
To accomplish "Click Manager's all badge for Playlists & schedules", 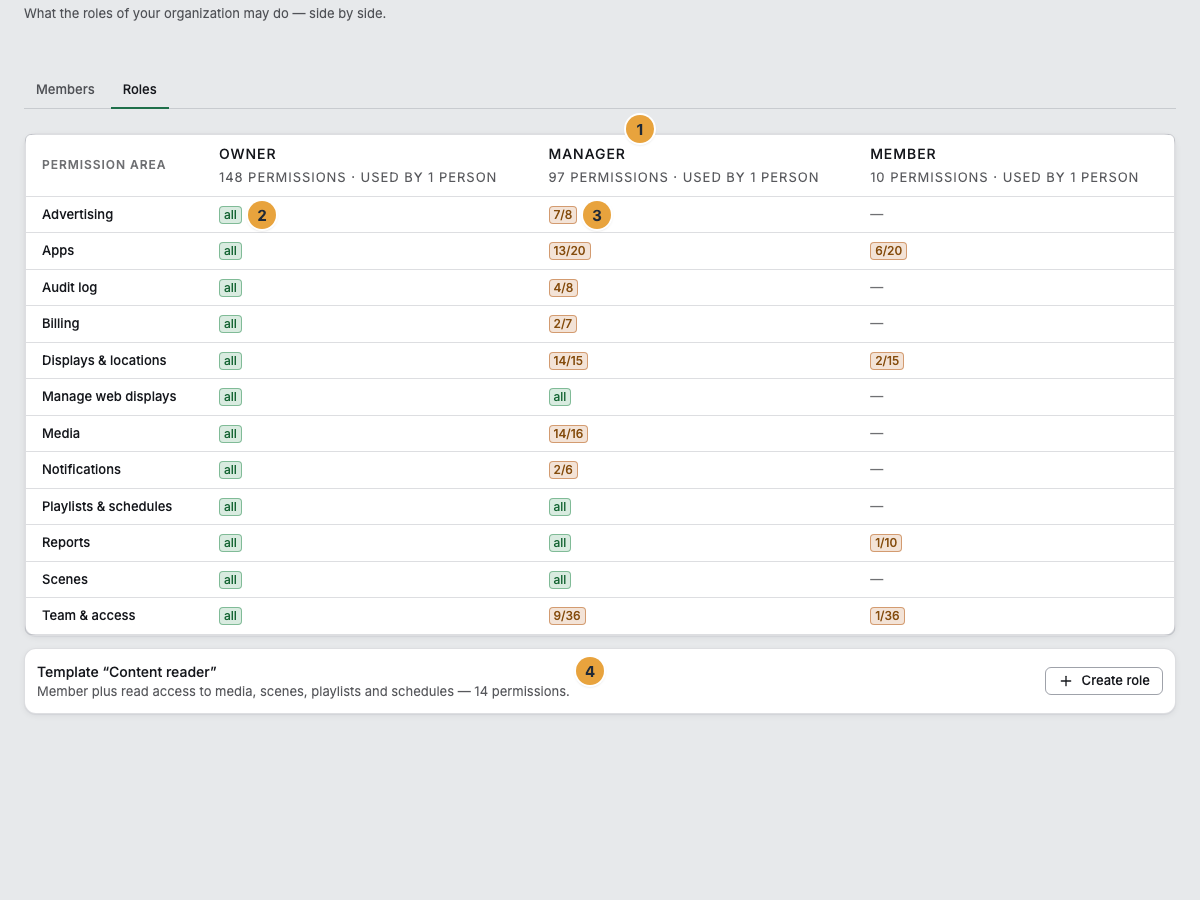I will pos(560,507).
